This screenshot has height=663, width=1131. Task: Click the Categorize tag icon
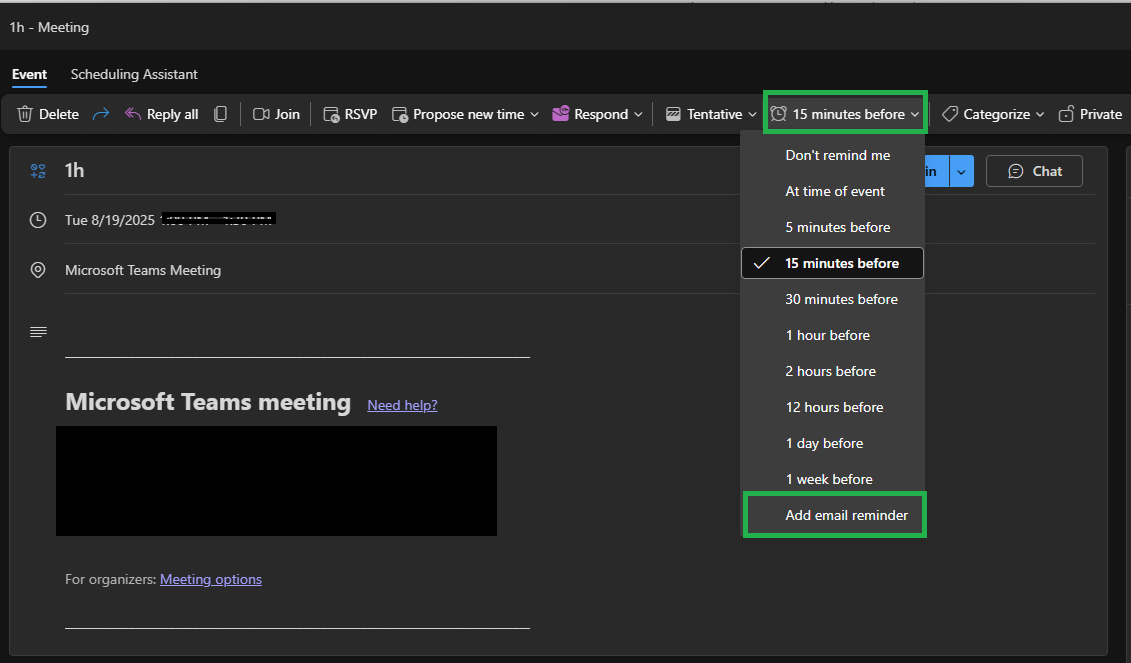click(x=950, y=114)
